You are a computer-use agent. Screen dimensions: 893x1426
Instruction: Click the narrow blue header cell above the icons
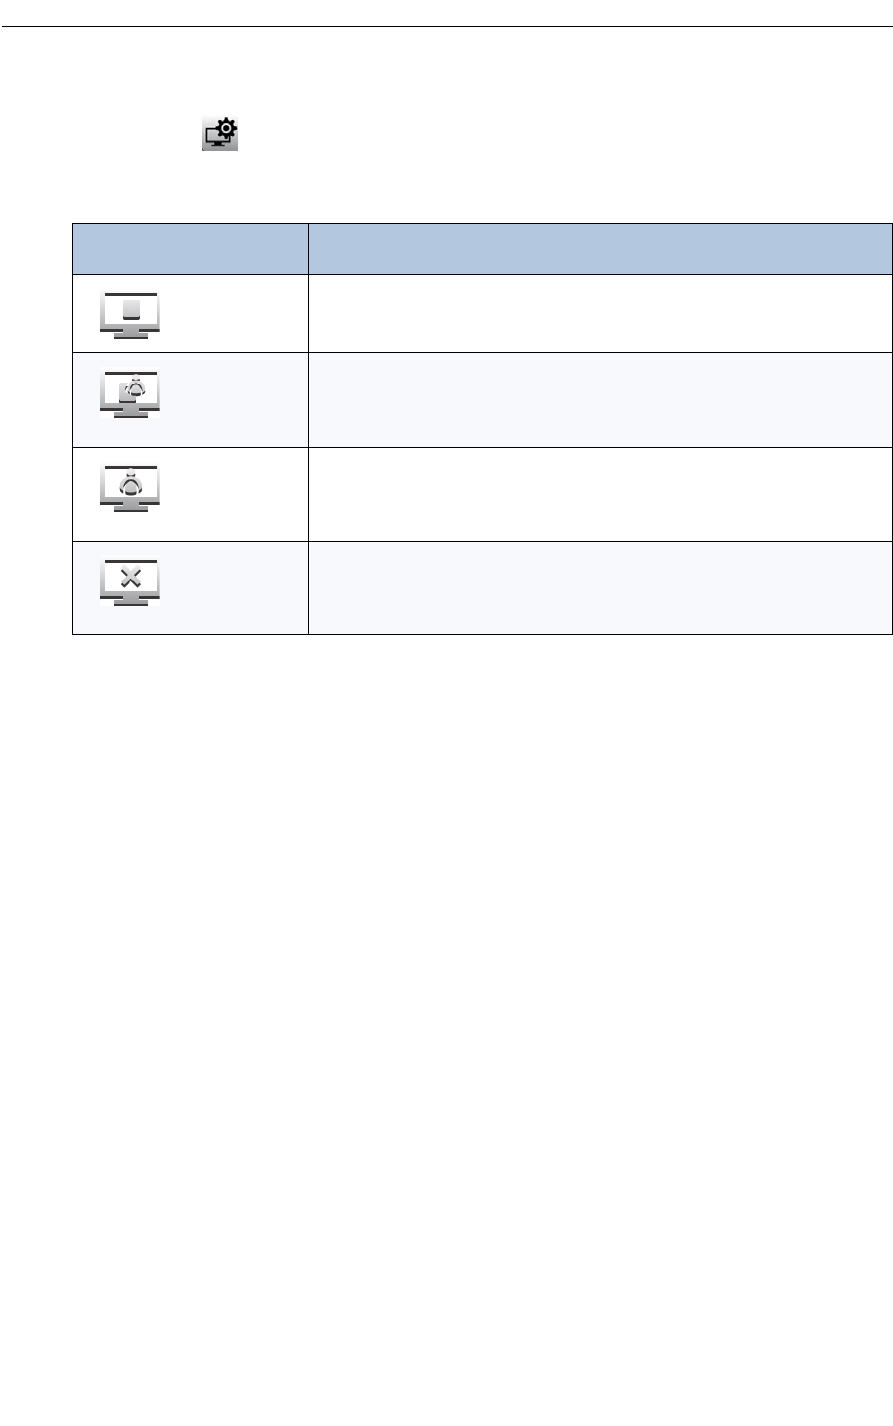pyautogui.click(x=190, y=248)
